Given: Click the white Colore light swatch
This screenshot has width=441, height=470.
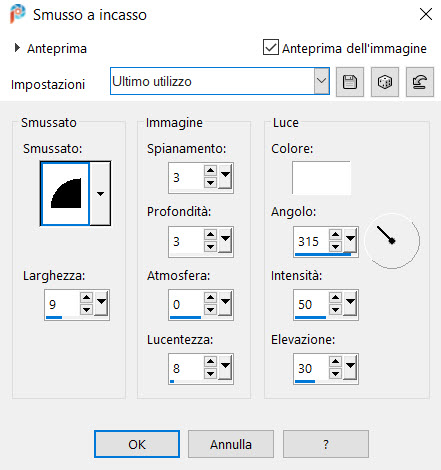Looking at the screenshot, I should tap(321, 178).
